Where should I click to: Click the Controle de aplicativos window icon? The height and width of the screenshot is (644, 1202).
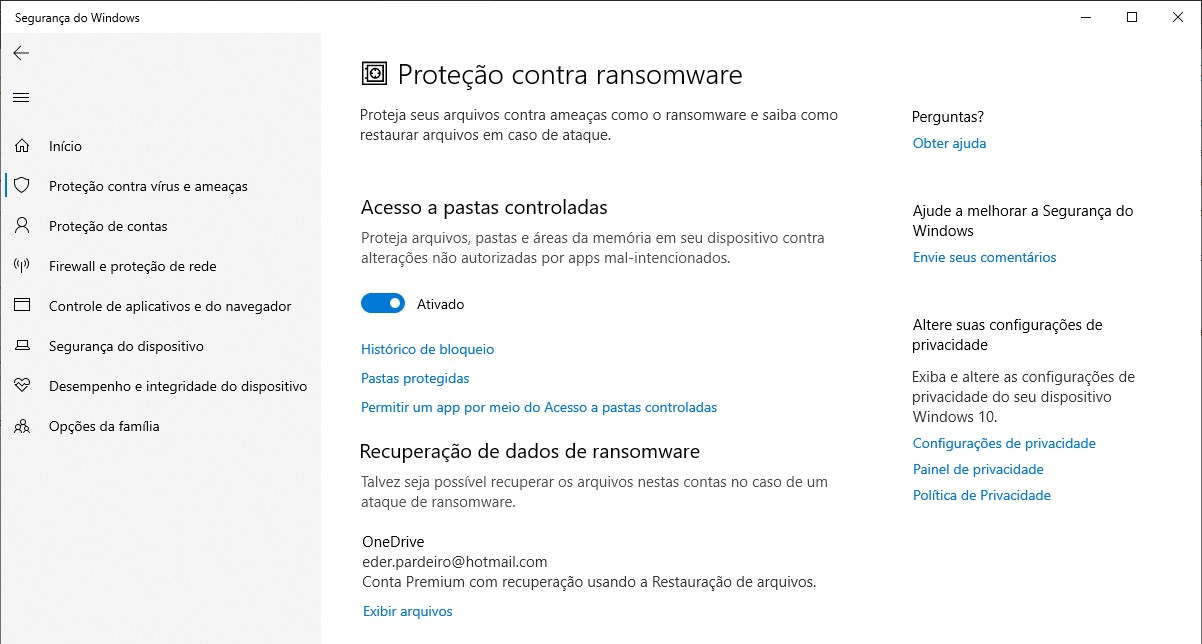coord(22,306)
